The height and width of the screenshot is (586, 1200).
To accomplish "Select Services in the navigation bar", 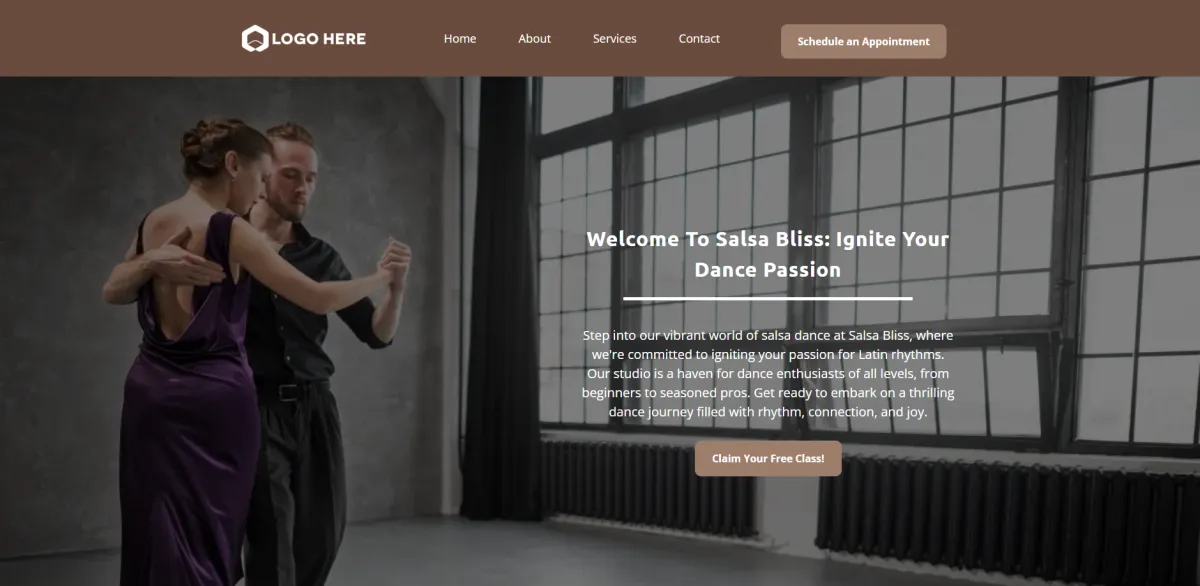I will coord(614,39).
